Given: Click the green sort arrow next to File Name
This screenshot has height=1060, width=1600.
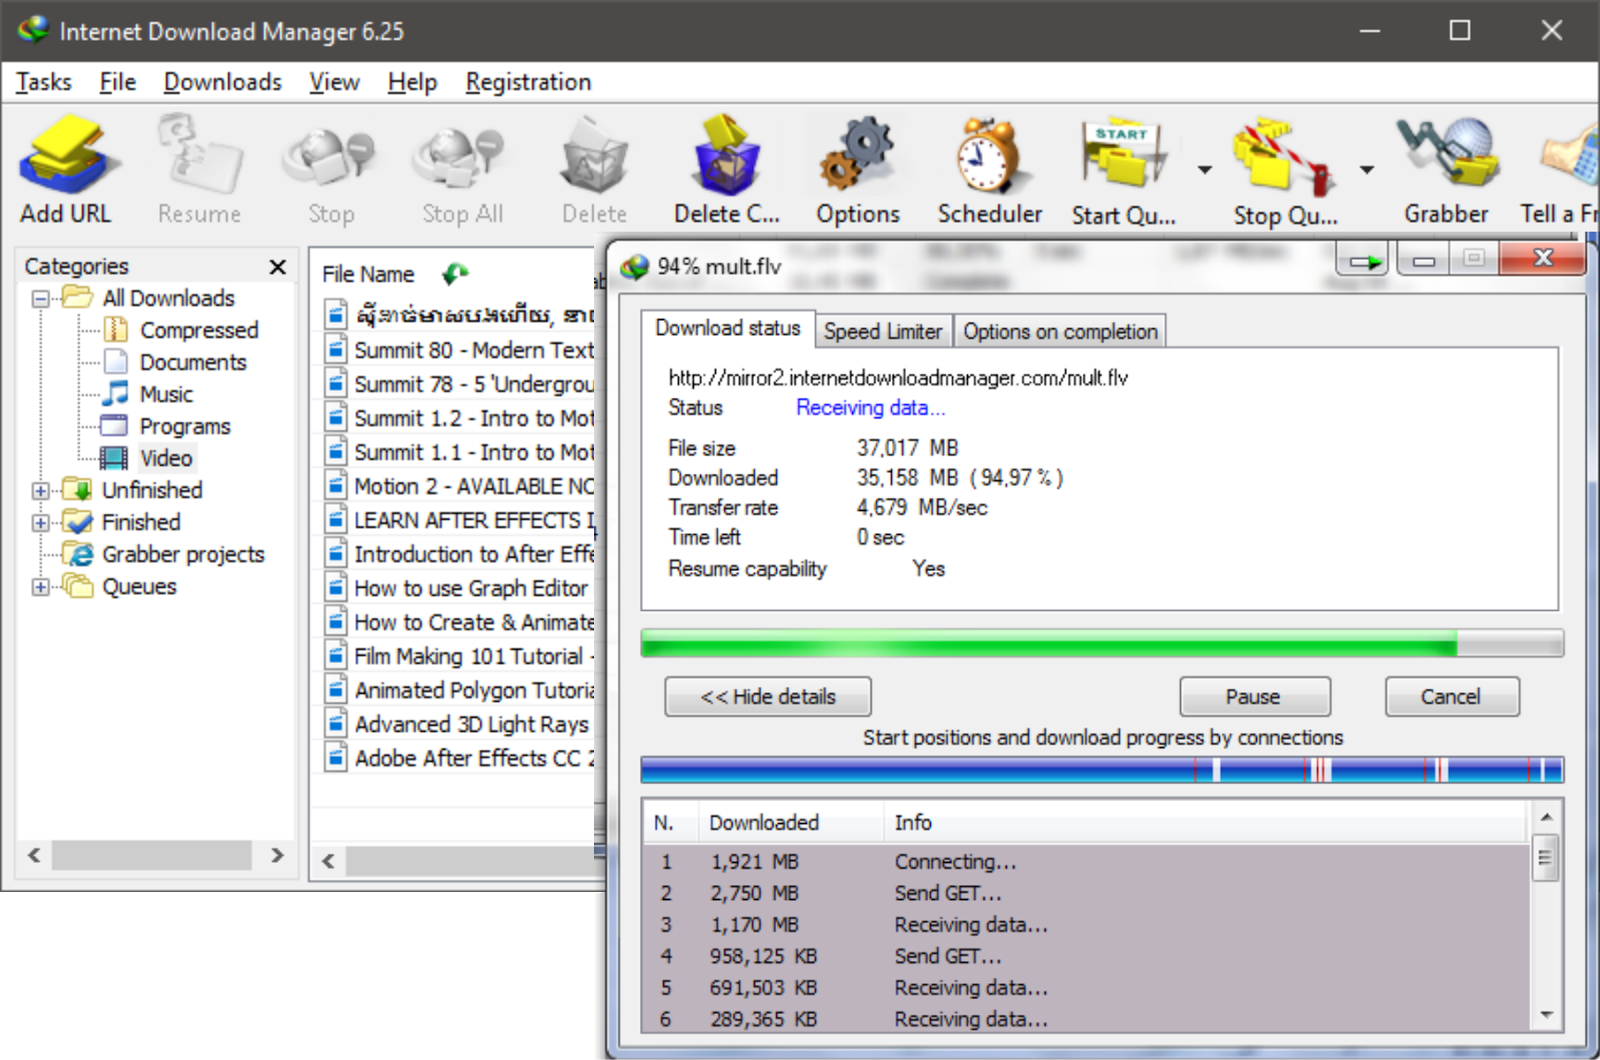Looking at the screenshot, I should (x=455, y=273).
